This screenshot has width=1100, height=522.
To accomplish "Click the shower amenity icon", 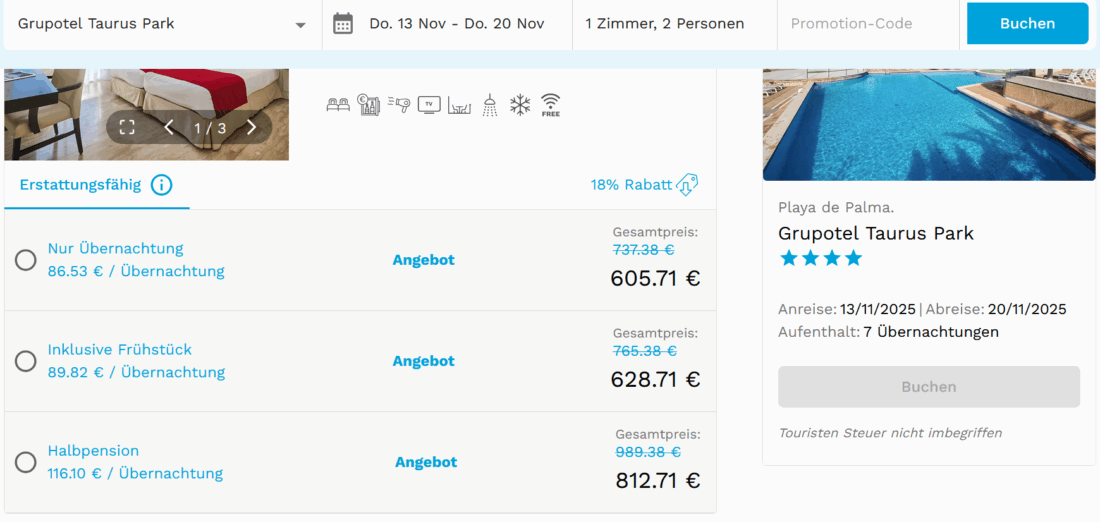I will click(489, 104).
